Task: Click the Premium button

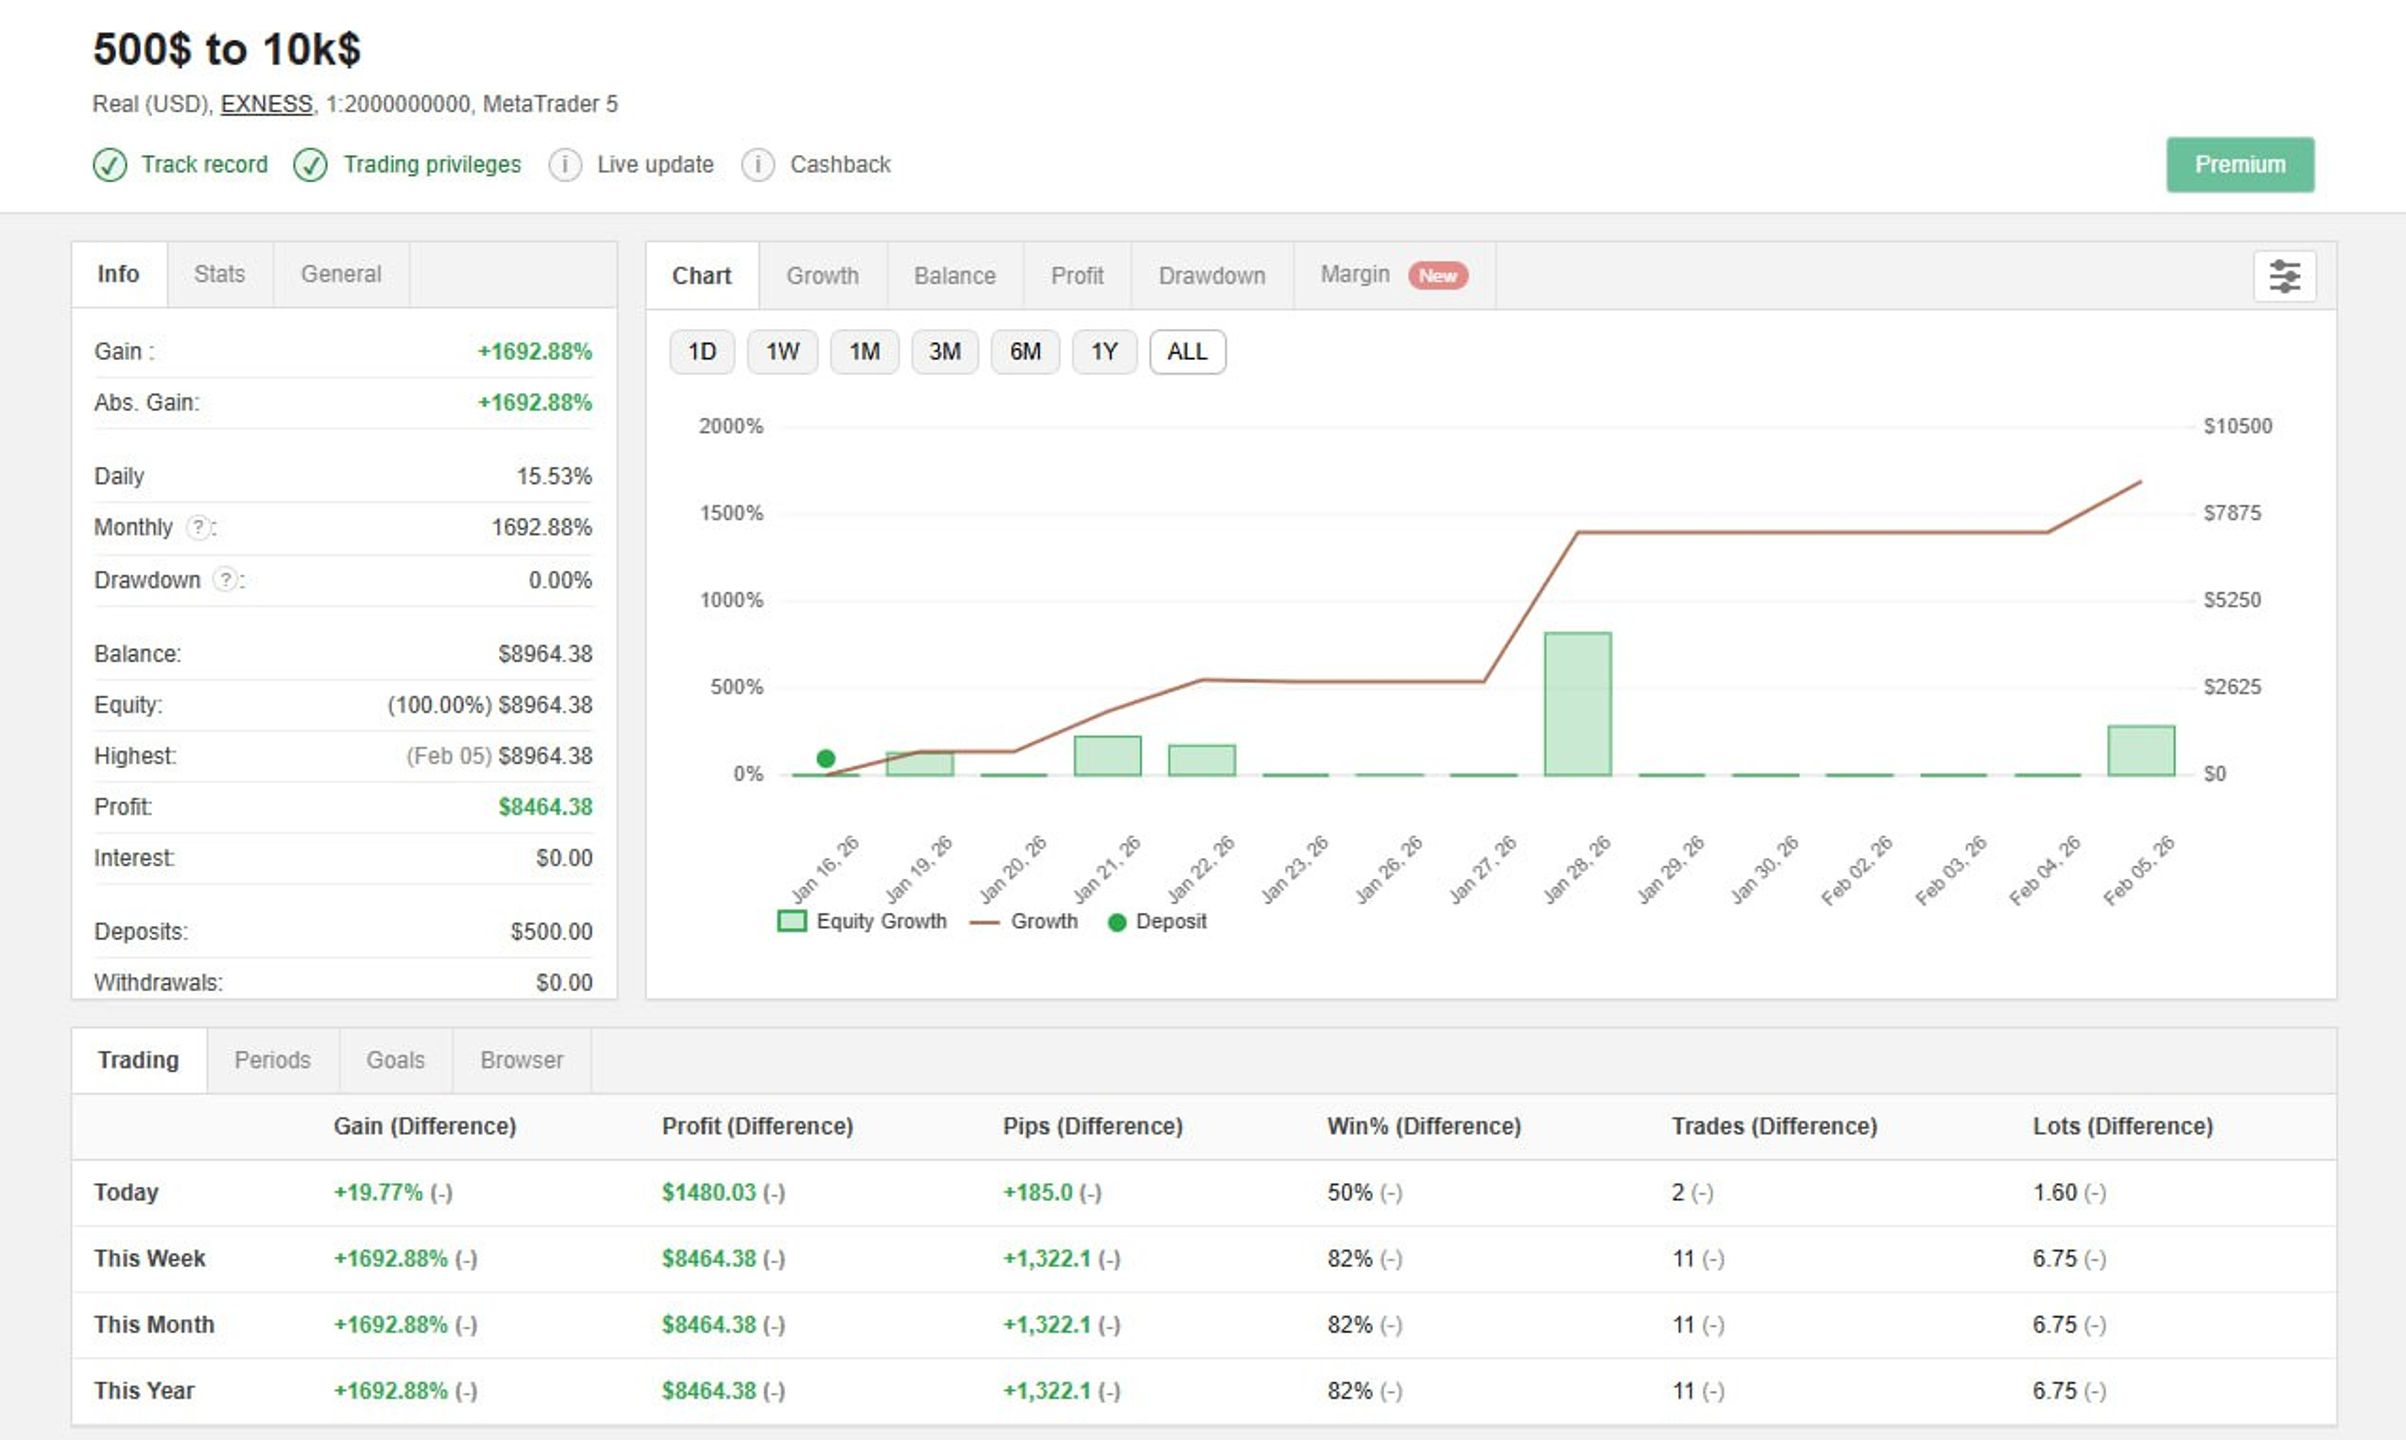Action: coord(2240,165)
